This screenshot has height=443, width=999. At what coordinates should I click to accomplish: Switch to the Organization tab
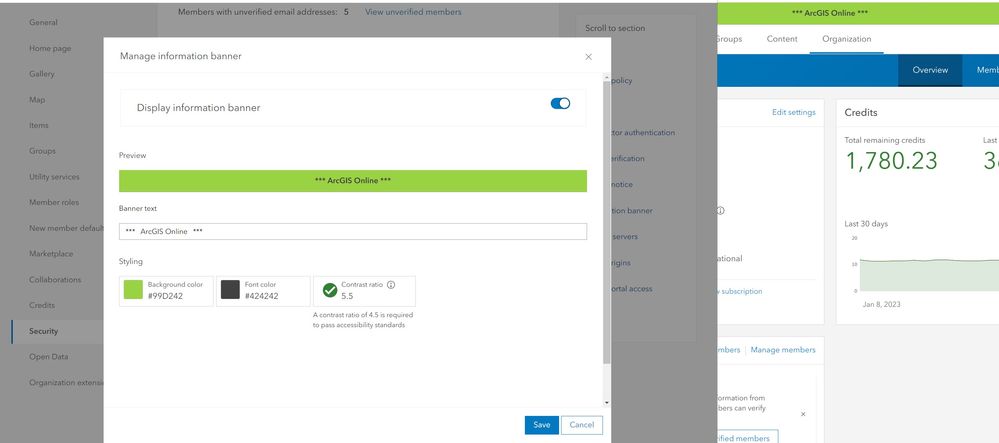(x=846, y=39)
